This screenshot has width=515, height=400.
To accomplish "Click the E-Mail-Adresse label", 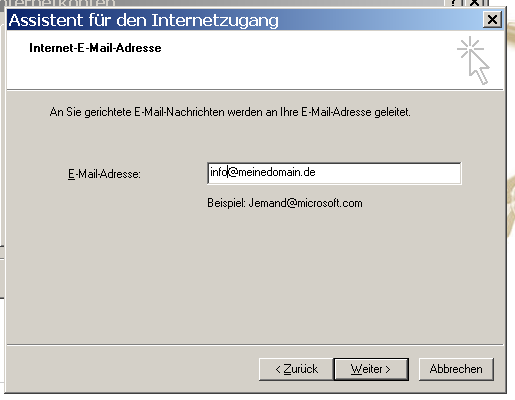I will click(x=104, y=174).
